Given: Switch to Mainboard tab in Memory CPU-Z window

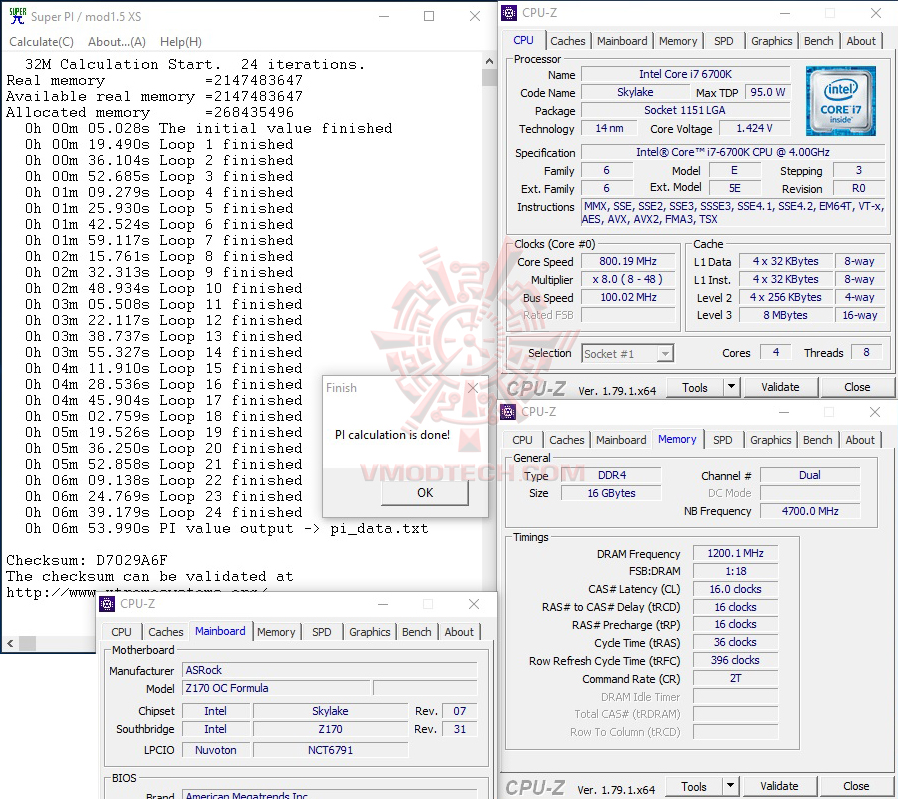Looking at the screenshot, I should coord(621,440).
